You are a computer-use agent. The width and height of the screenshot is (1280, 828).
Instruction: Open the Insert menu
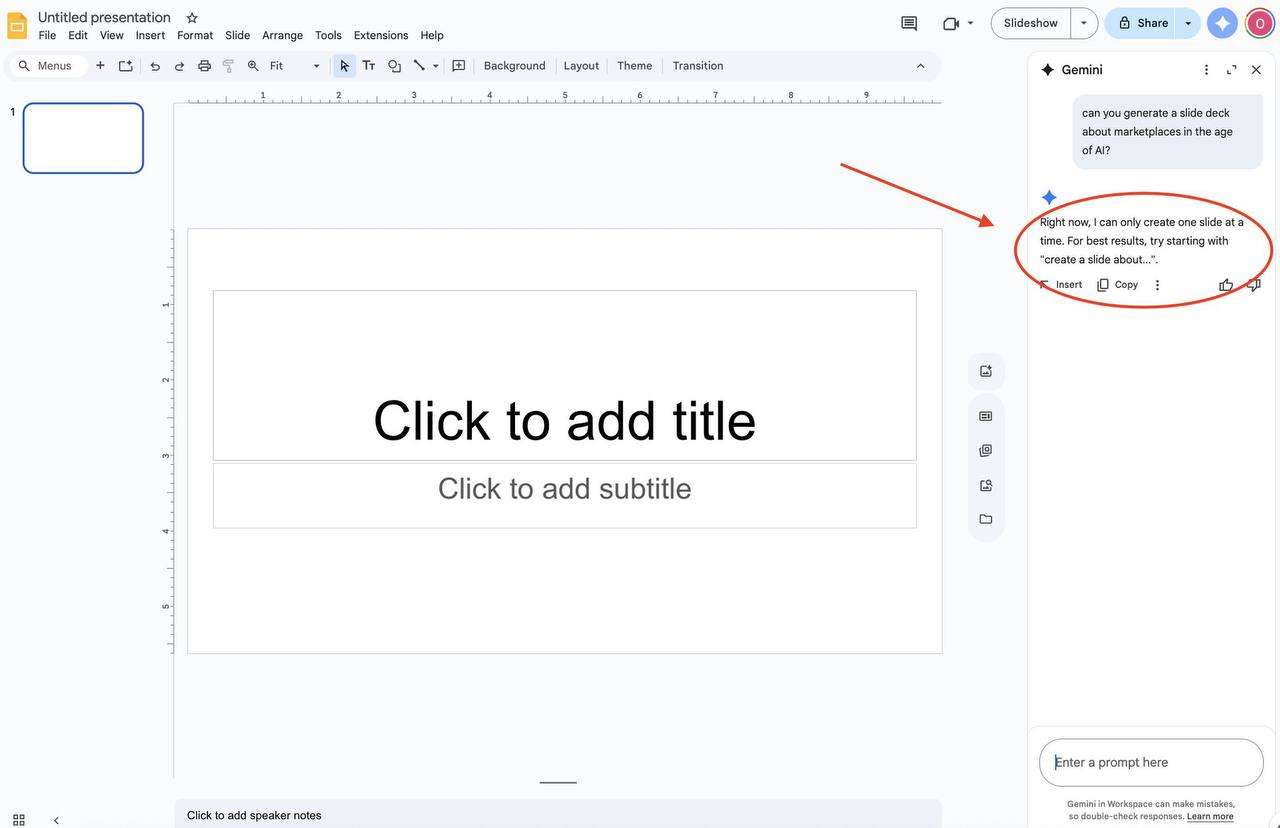150,35
